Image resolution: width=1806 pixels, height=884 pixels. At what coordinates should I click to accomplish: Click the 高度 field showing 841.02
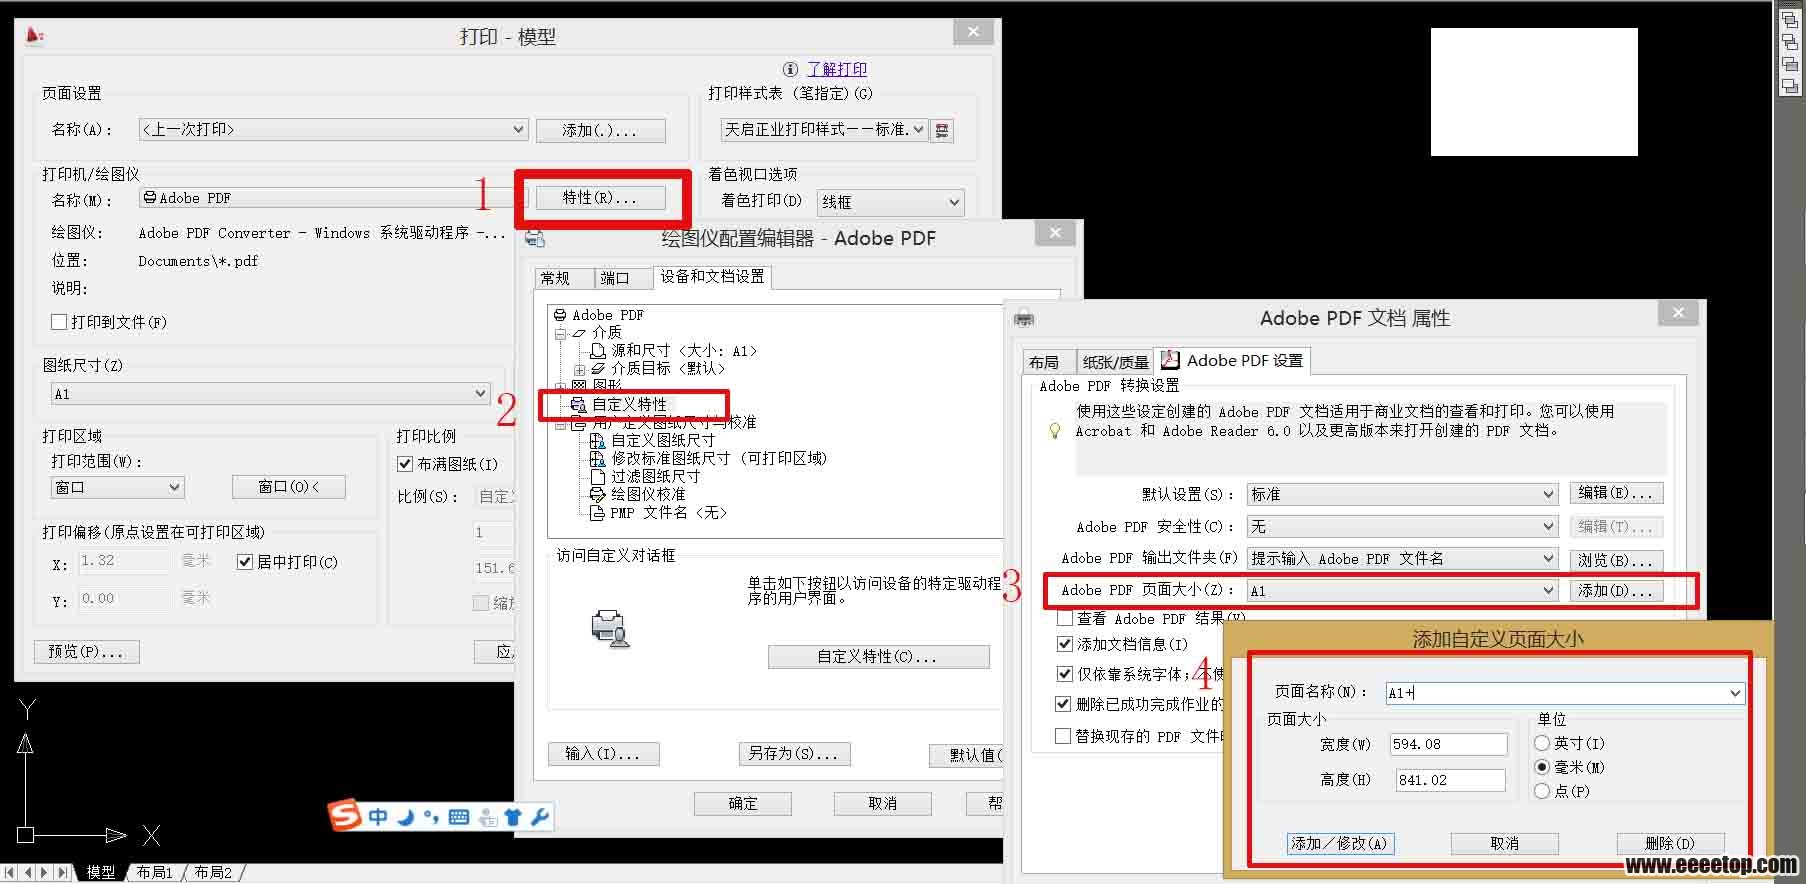(1448, 780)
